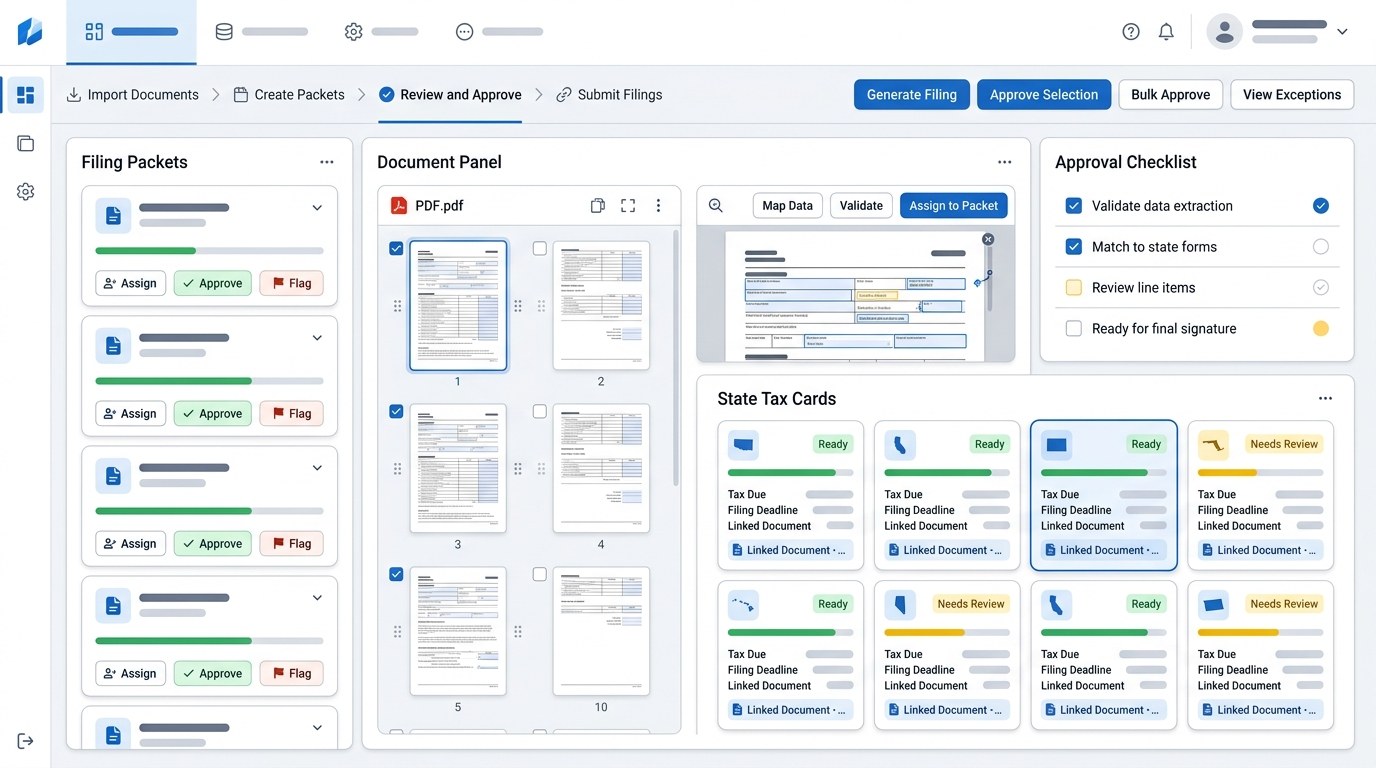The image size is (1376, 768).
Task: Click the app logo in top-left corner
Action: tap(30, 31)
